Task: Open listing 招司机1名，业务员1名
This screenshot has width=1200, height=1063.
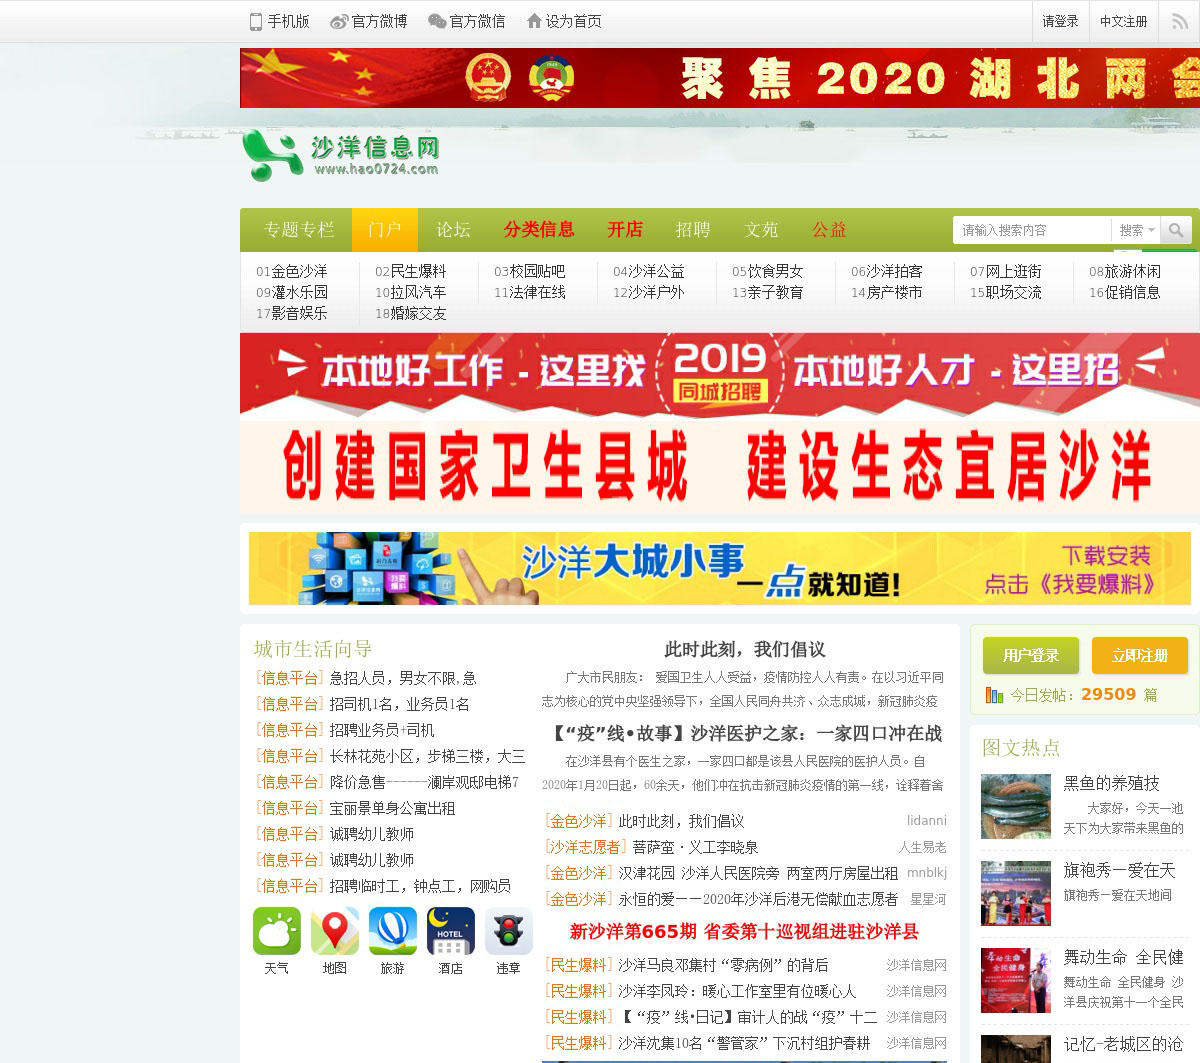Action: (x=399, y=704)
